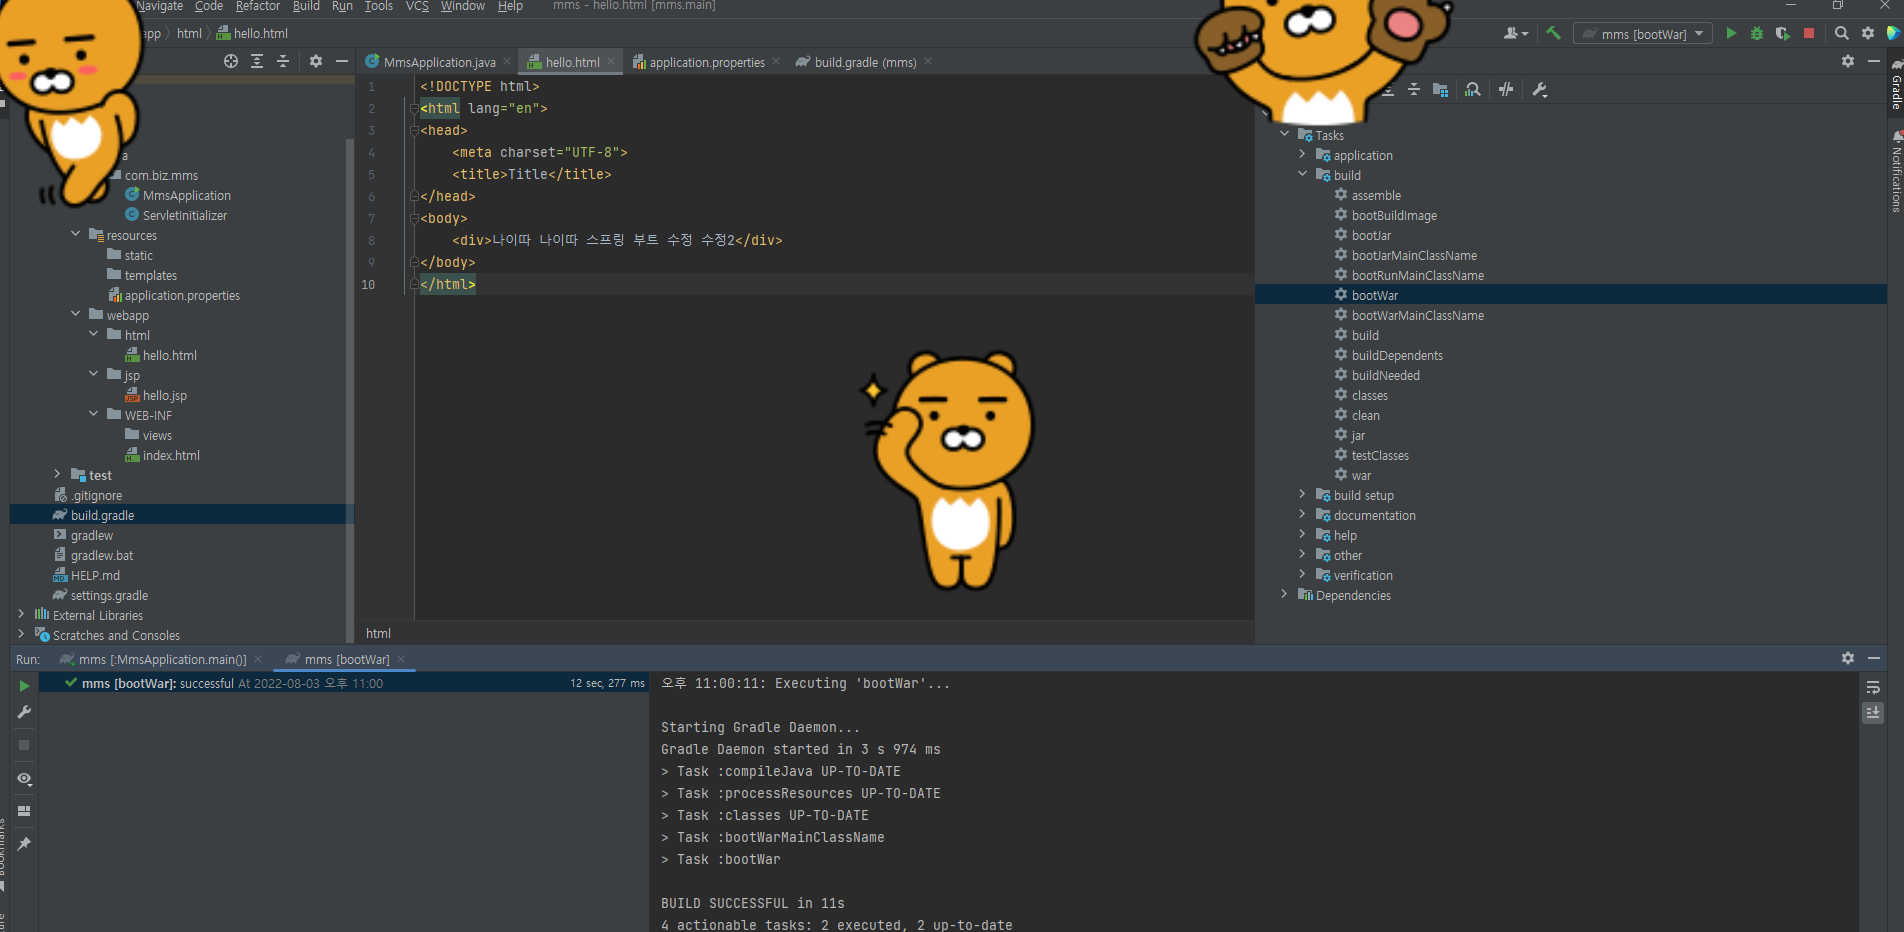This screenshot has width=1904, height=932.
Task: Toggle Run panel eye view options
Action: pos(24,779)
